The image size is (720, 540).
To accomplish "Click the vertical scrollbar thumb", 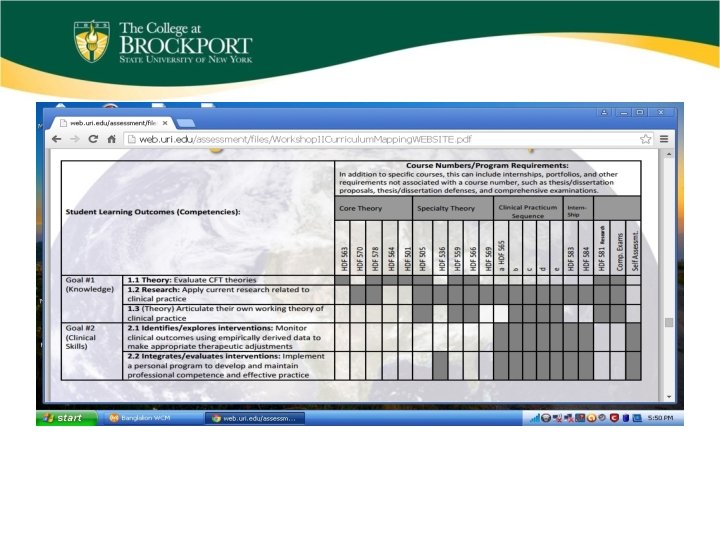I will (x=669, y=322).
